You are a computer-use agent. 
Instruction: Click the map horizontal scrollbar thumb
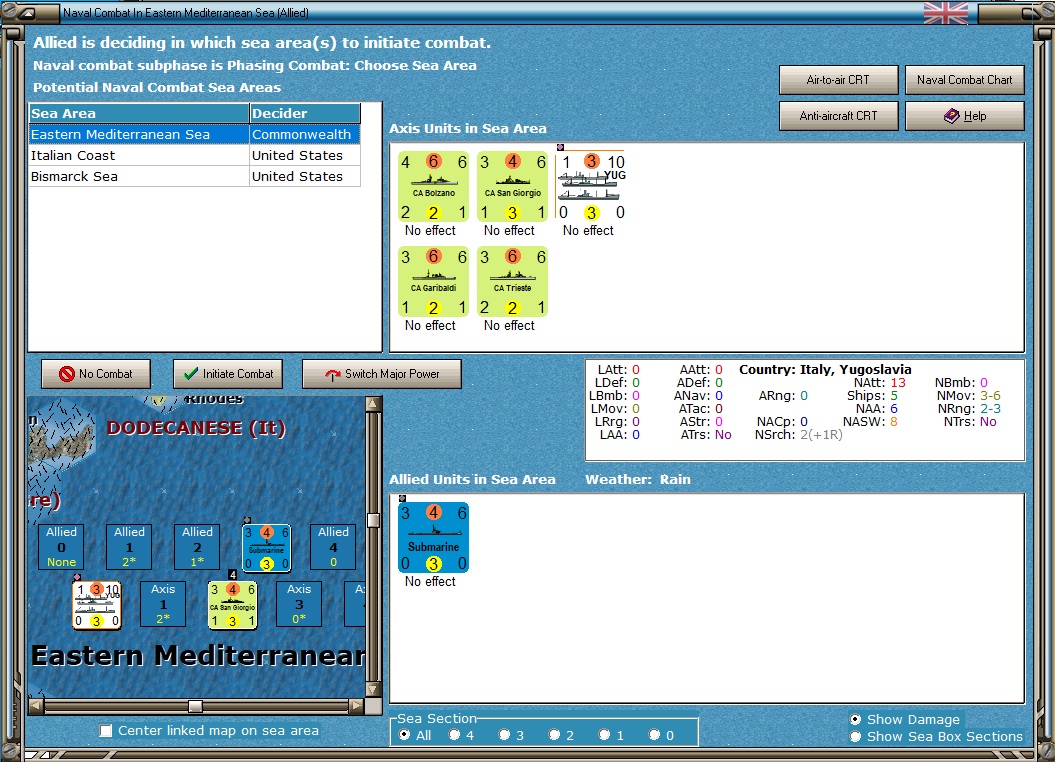195,706
